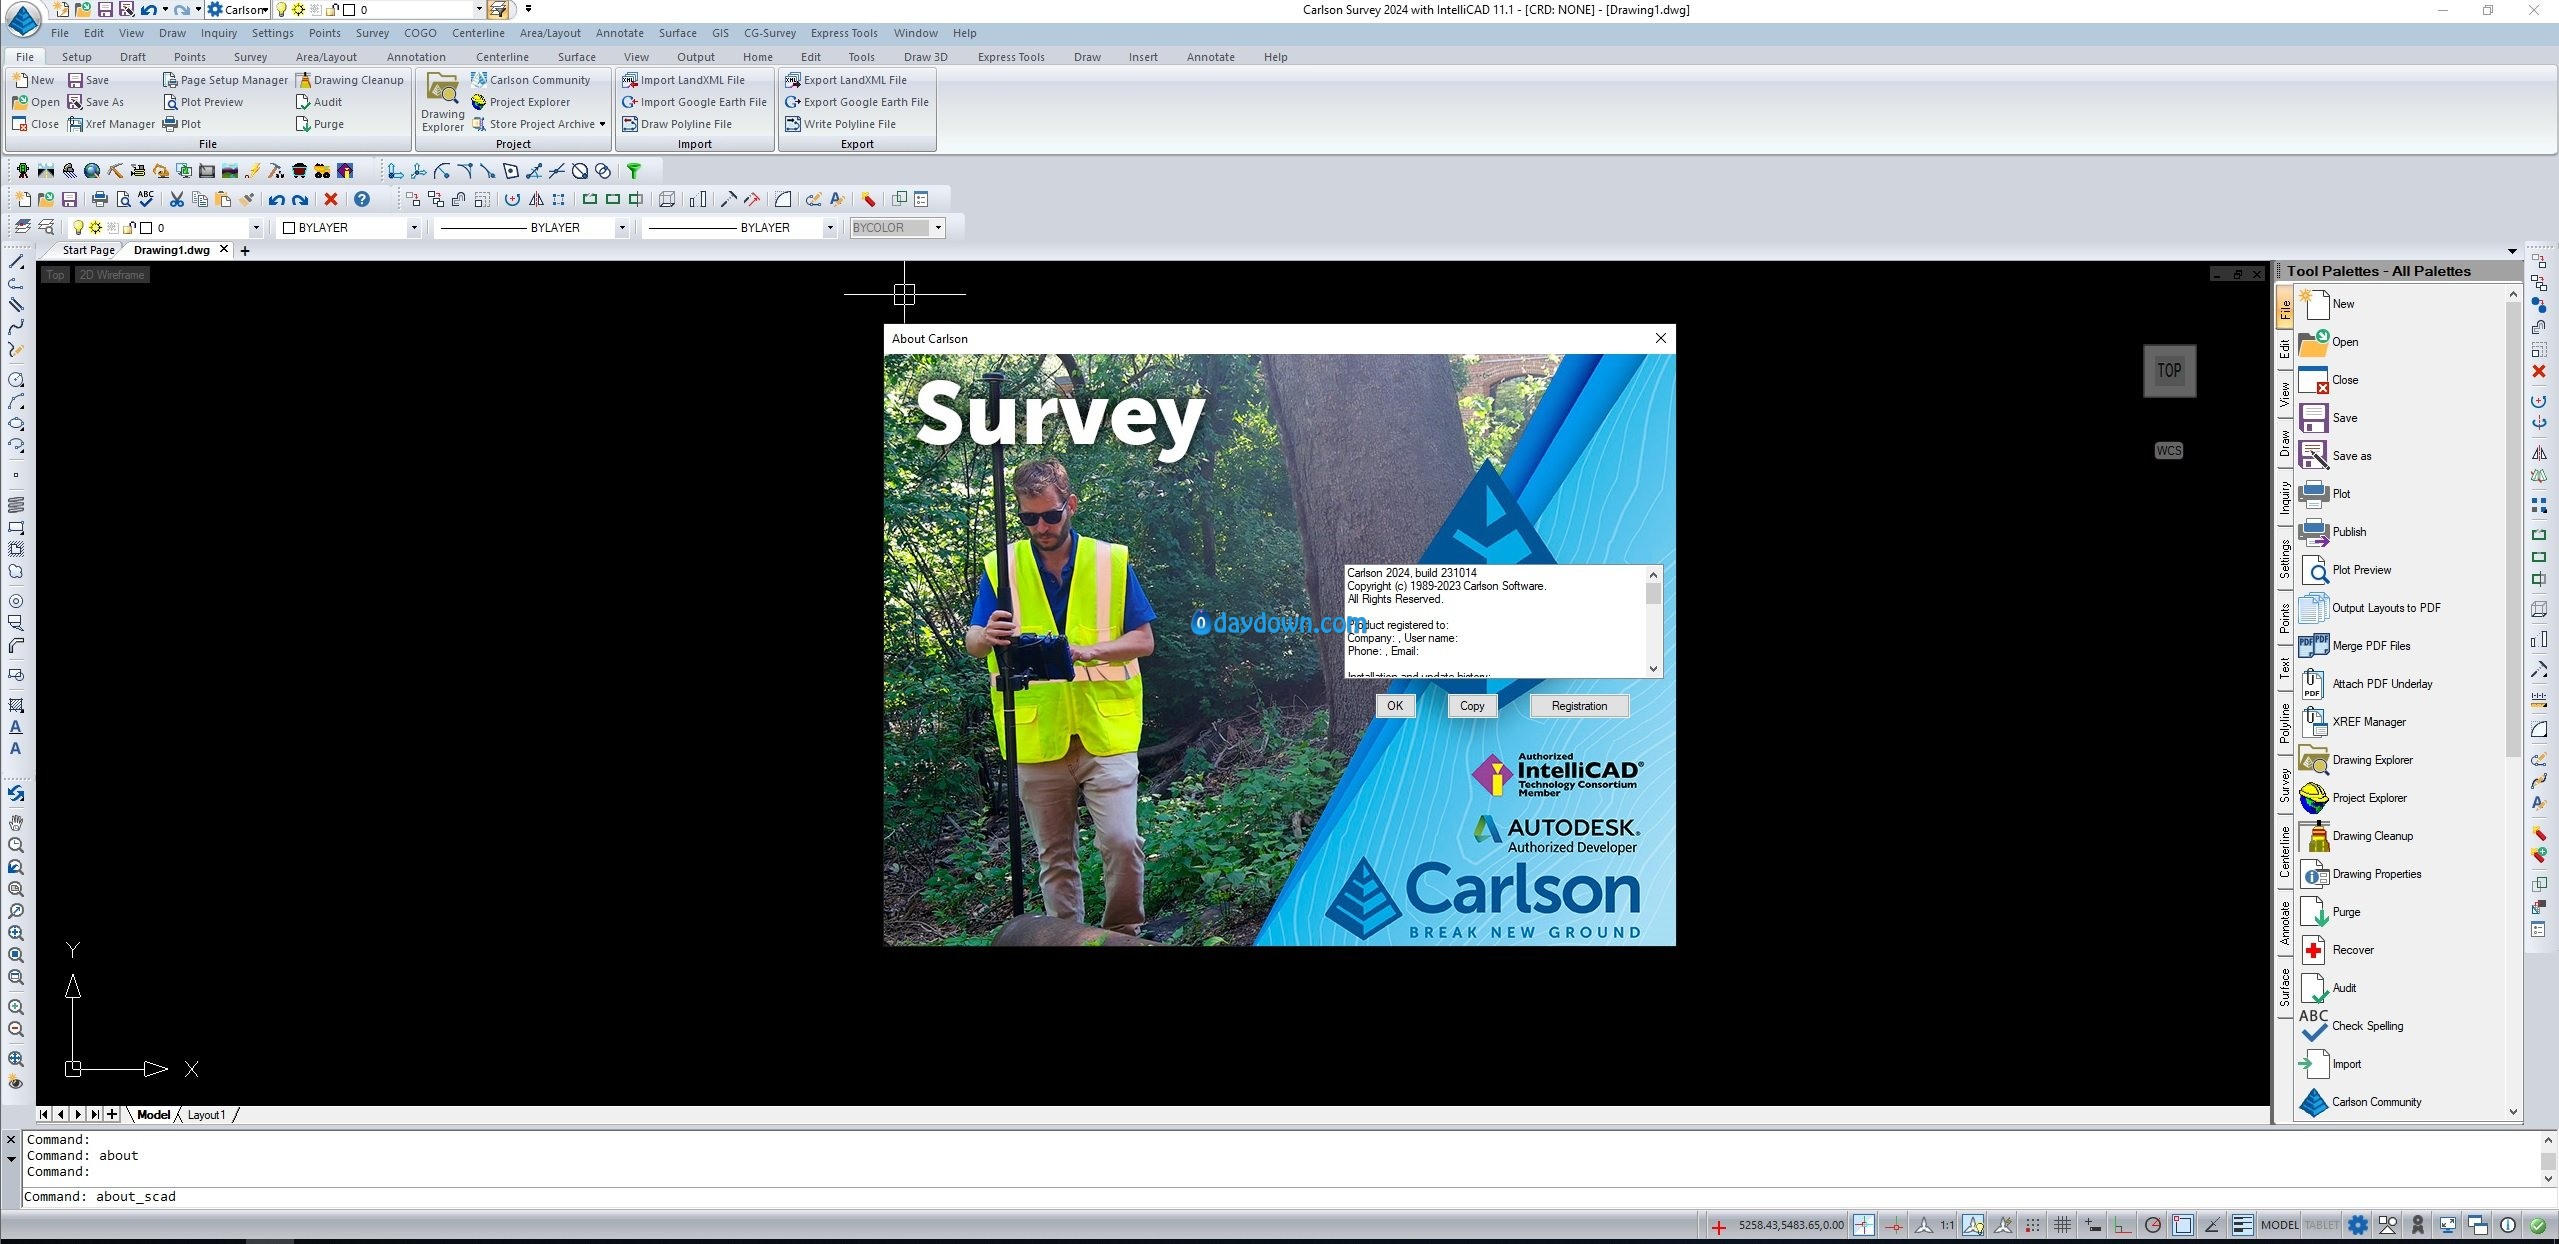The height and width of the screenshot is (1244, 2559).
Task: Click the Spell Check ABC toolbar icon
Action: [146, 199]
